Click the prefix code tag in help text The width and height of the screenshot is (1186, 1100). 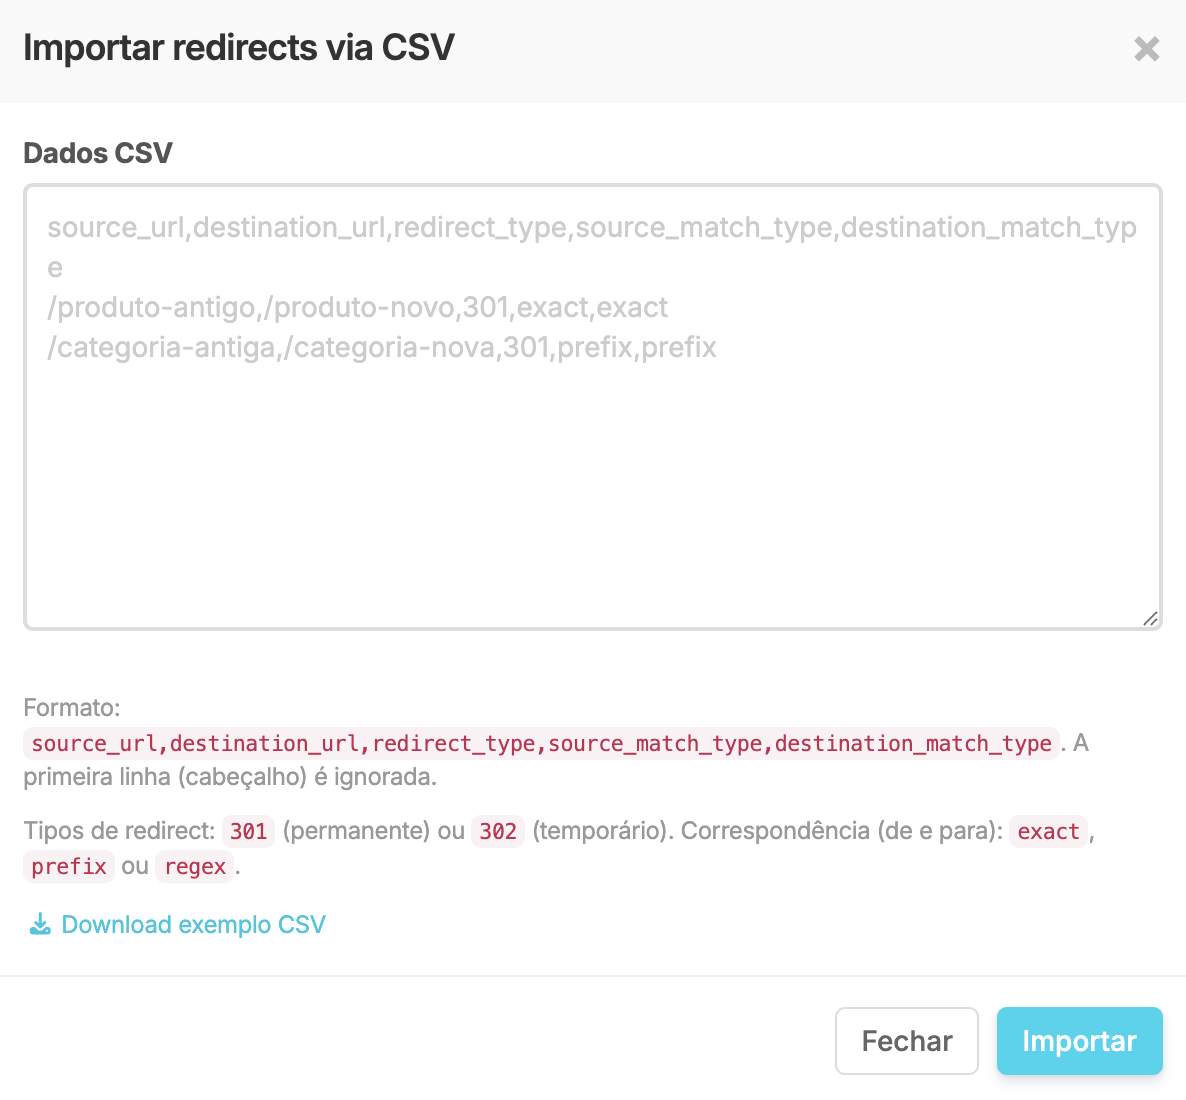69,866
